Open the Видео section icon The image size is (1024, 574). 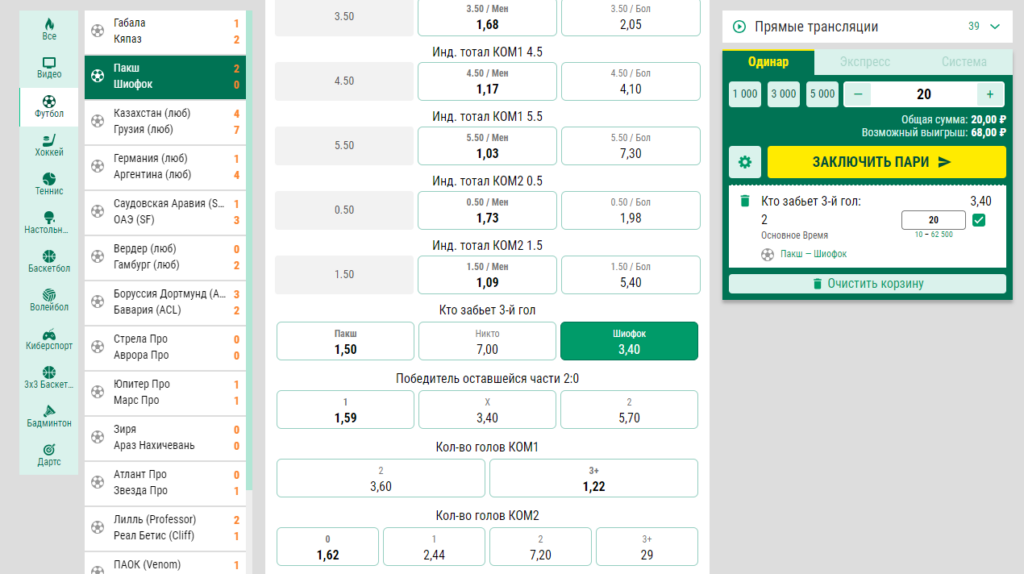pos(49,63)
